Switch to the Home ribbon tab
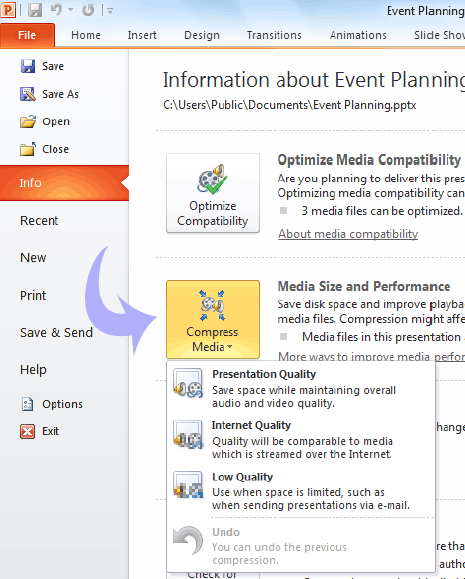 (x=86, y=35)
